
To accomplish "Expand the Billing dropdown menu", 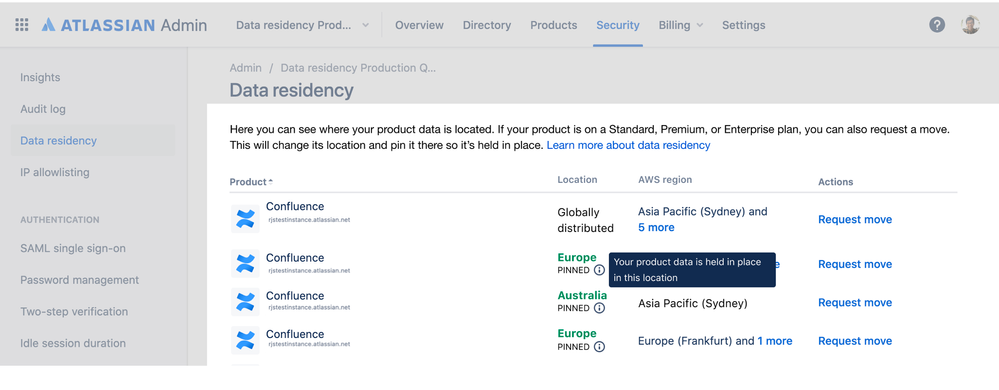I will pos(680,25).
